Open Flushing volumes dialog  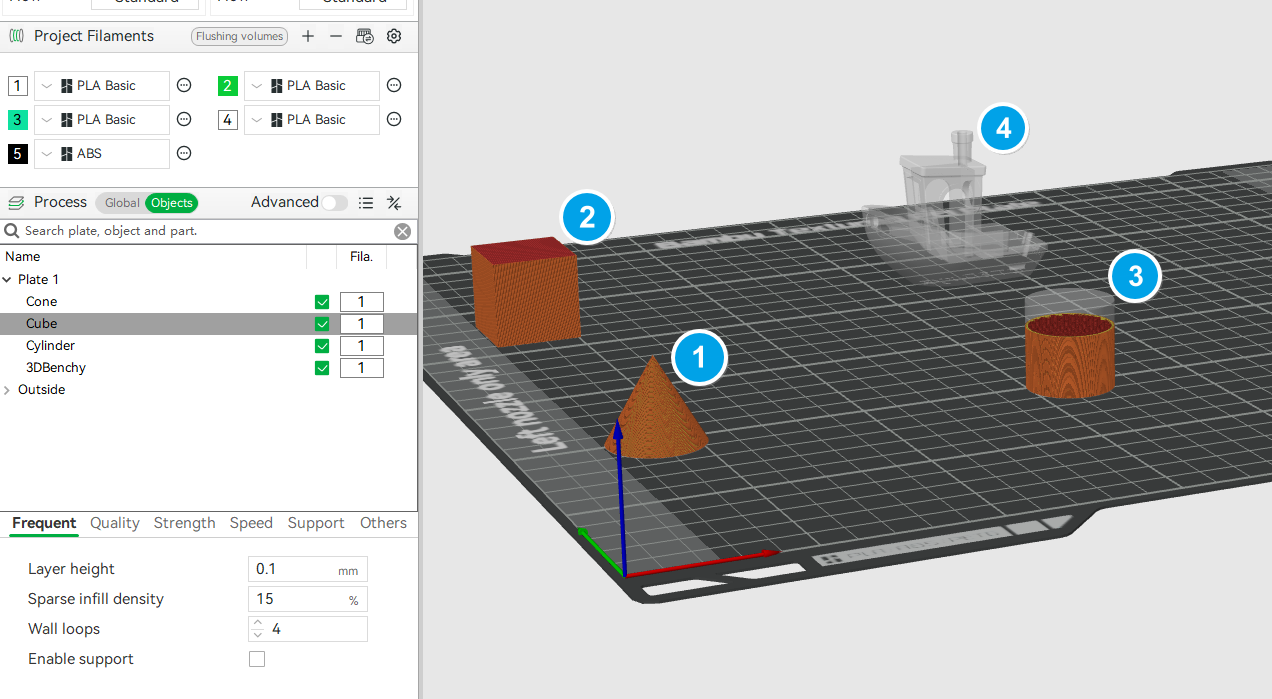point(240,36)
